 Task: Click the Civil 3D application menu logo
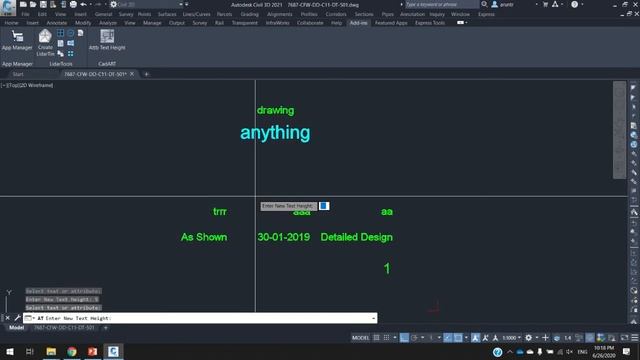point(8,7)
